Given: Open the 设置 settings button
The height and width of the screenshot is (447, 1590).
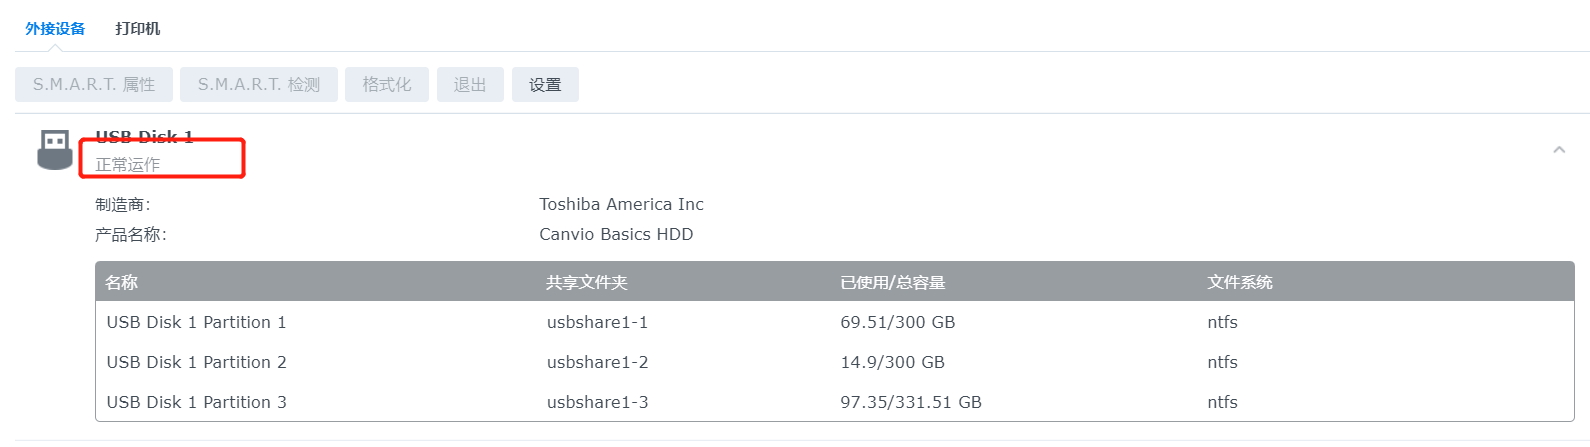Looking at the screenshot, I should click(x=545, y=85).
